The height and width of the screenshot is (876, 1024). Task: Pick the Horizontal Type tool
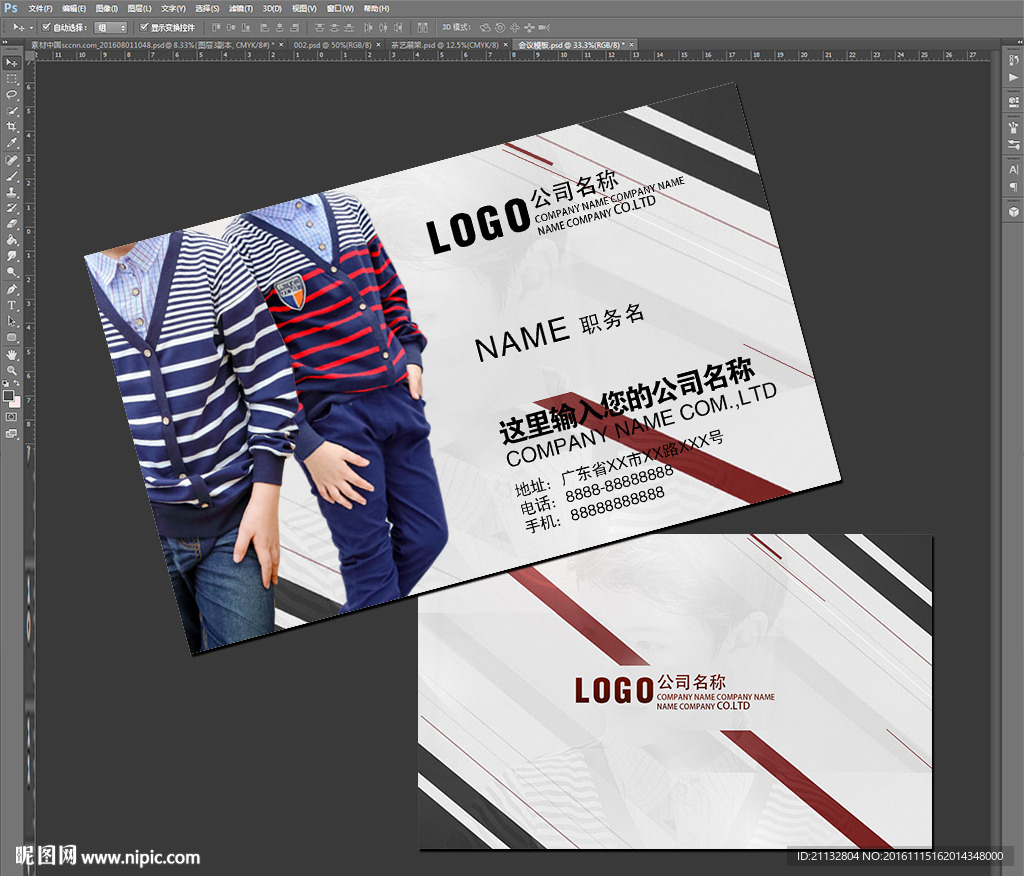pyautogui.click(x=12, y=305)
